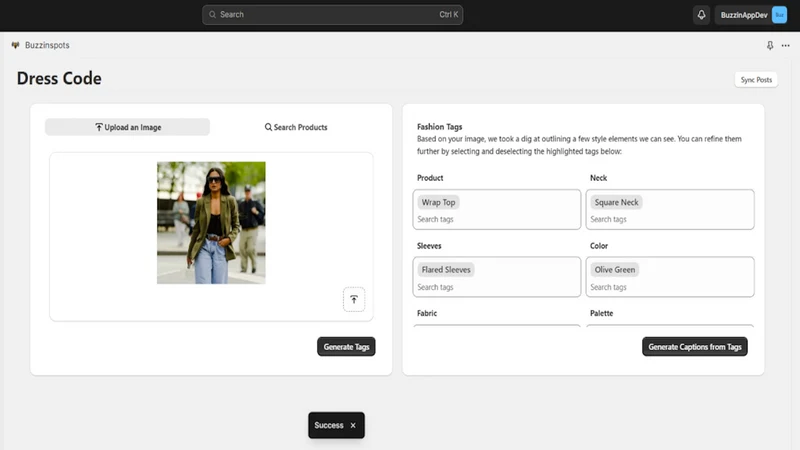Open the three-dot more options menu
Image resolution: width=800 pixels, height=450 pixels.
click(x=786, y=45)
